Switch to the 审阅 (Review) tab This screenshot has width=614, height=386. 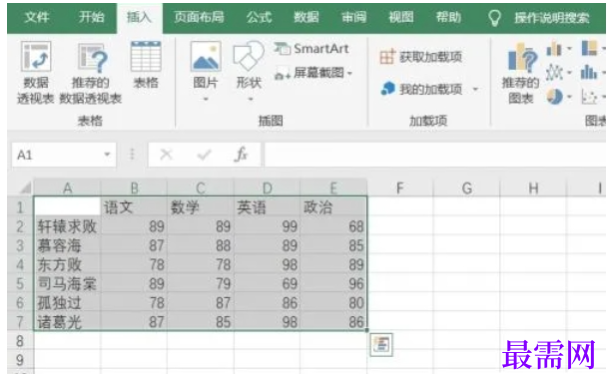coord(354,17)
